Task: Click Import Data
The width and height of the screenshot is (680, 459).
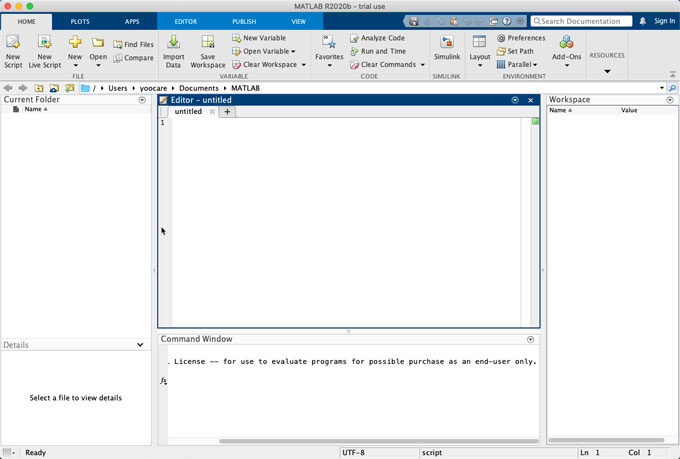Action: coord(173,52)
